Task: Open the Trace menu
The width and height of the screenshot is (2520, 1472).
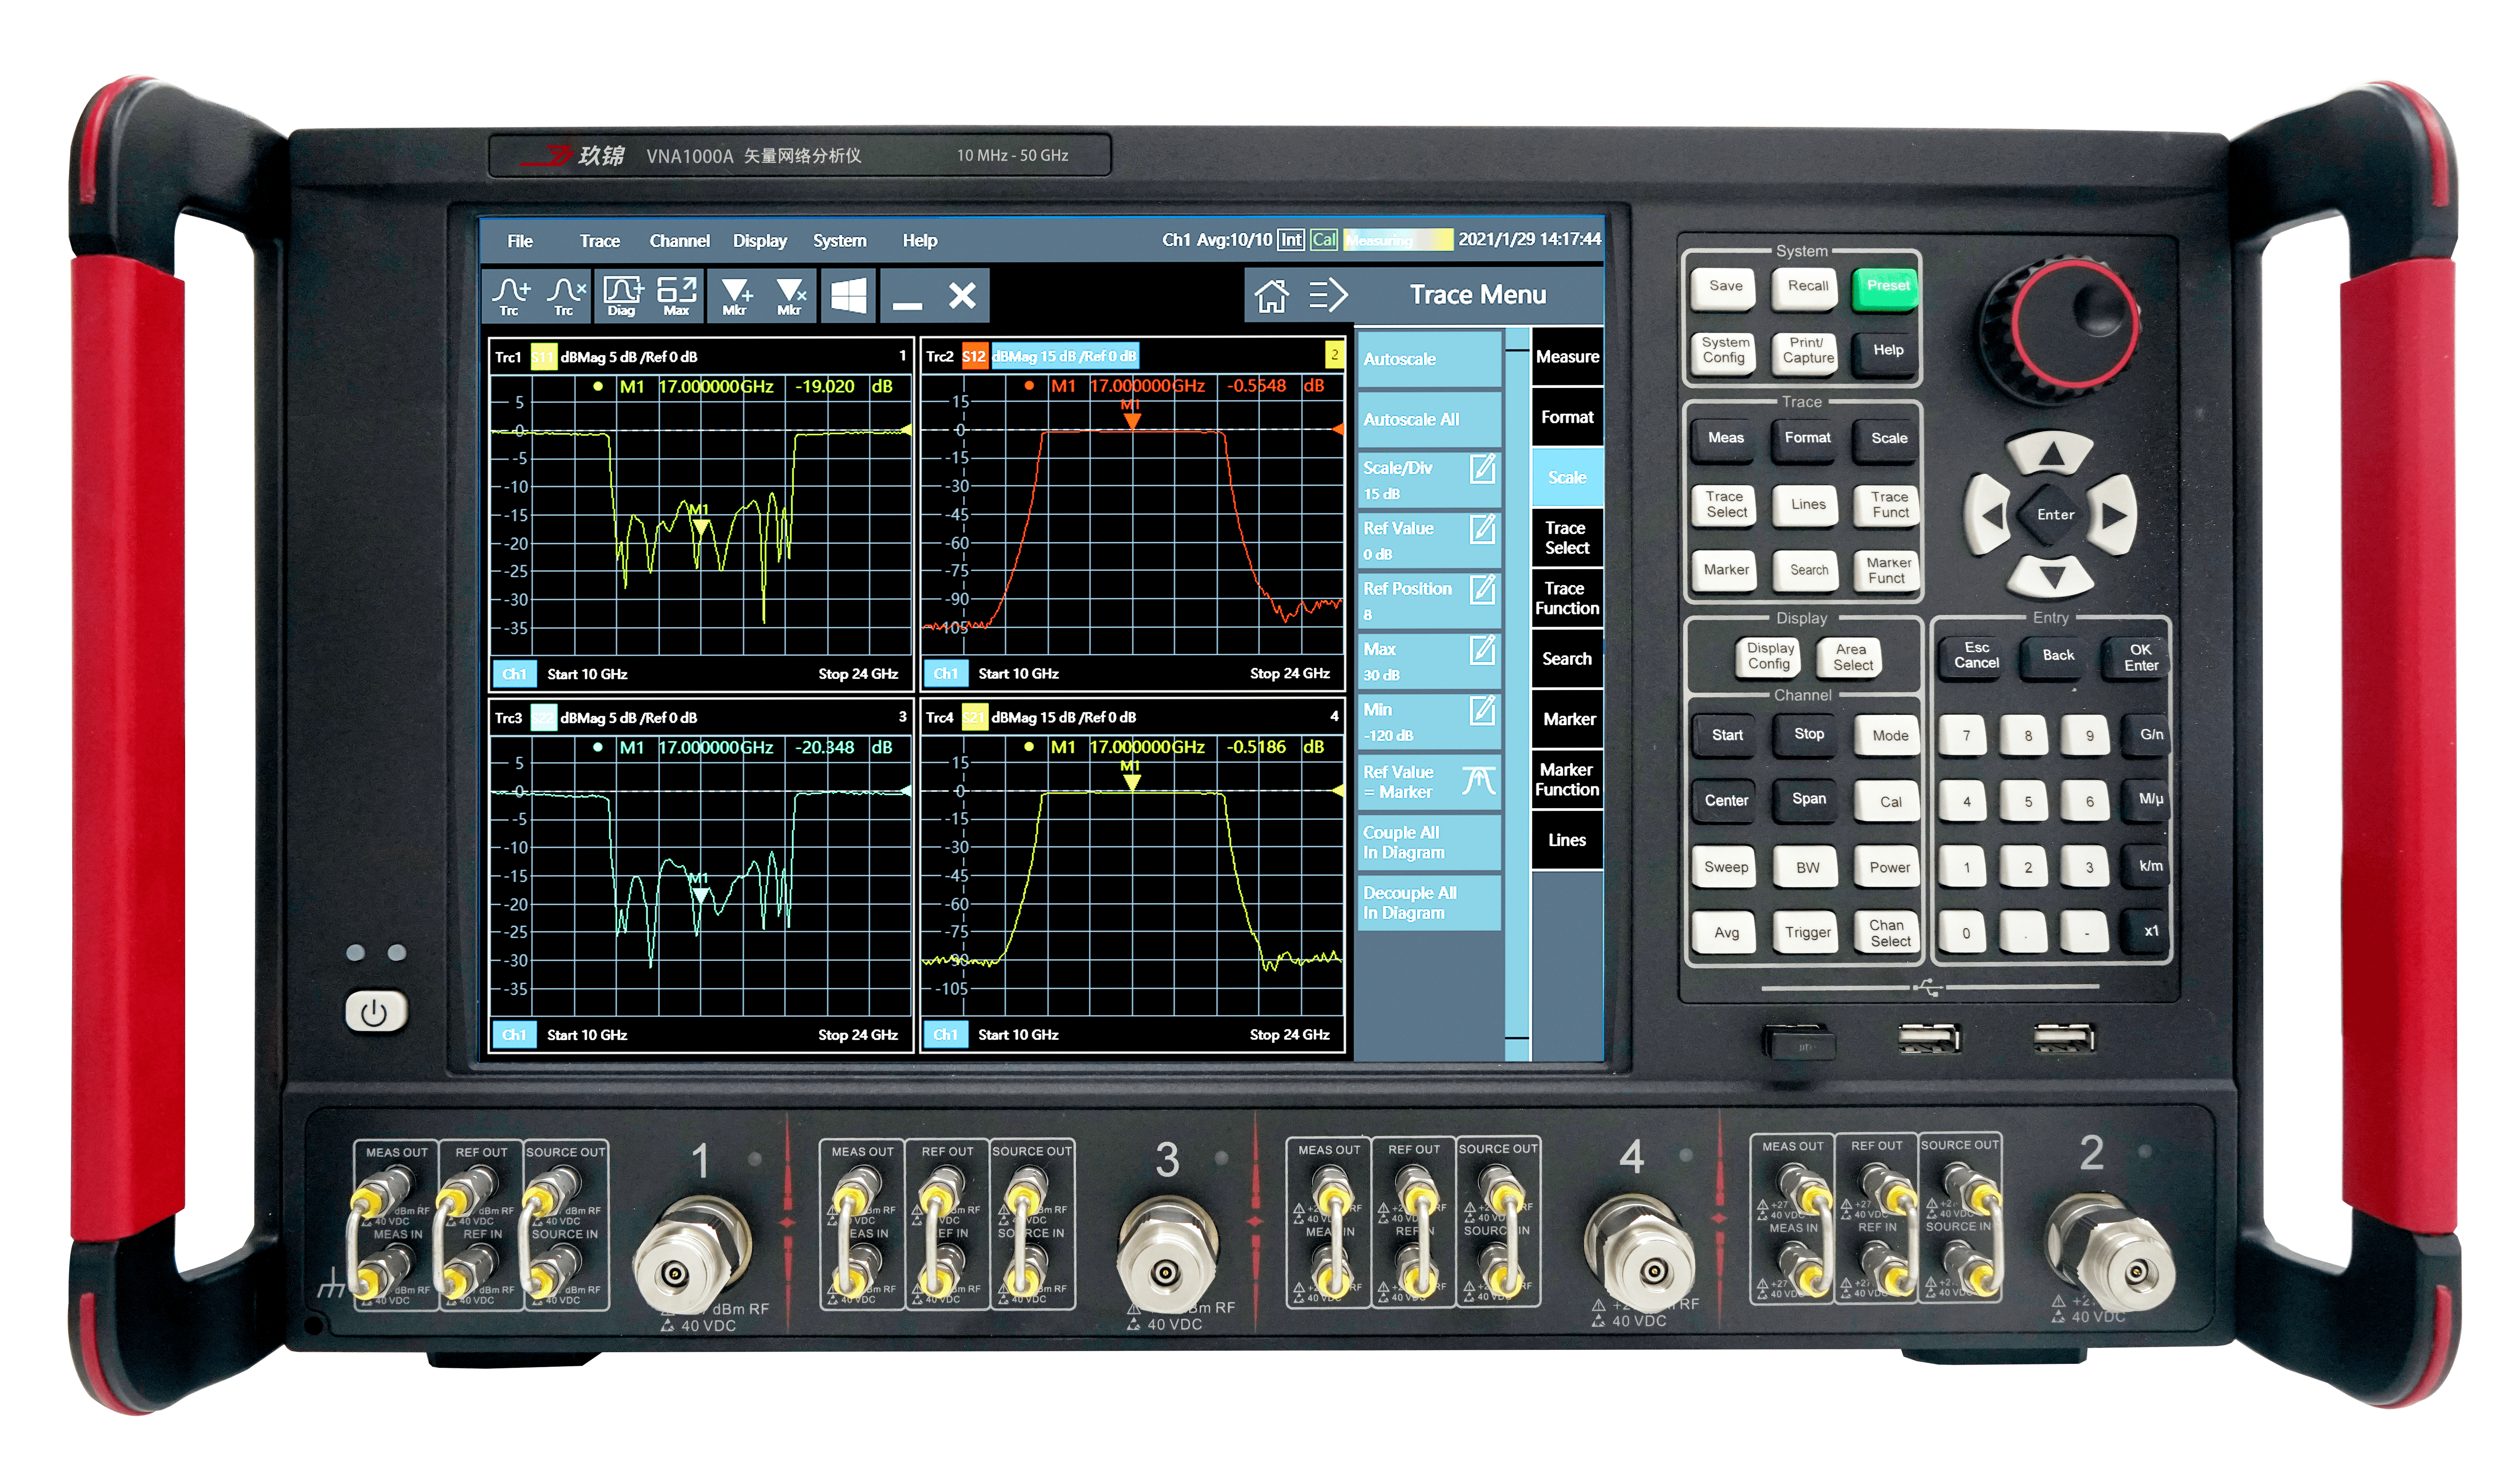Action: pos(600,241)
